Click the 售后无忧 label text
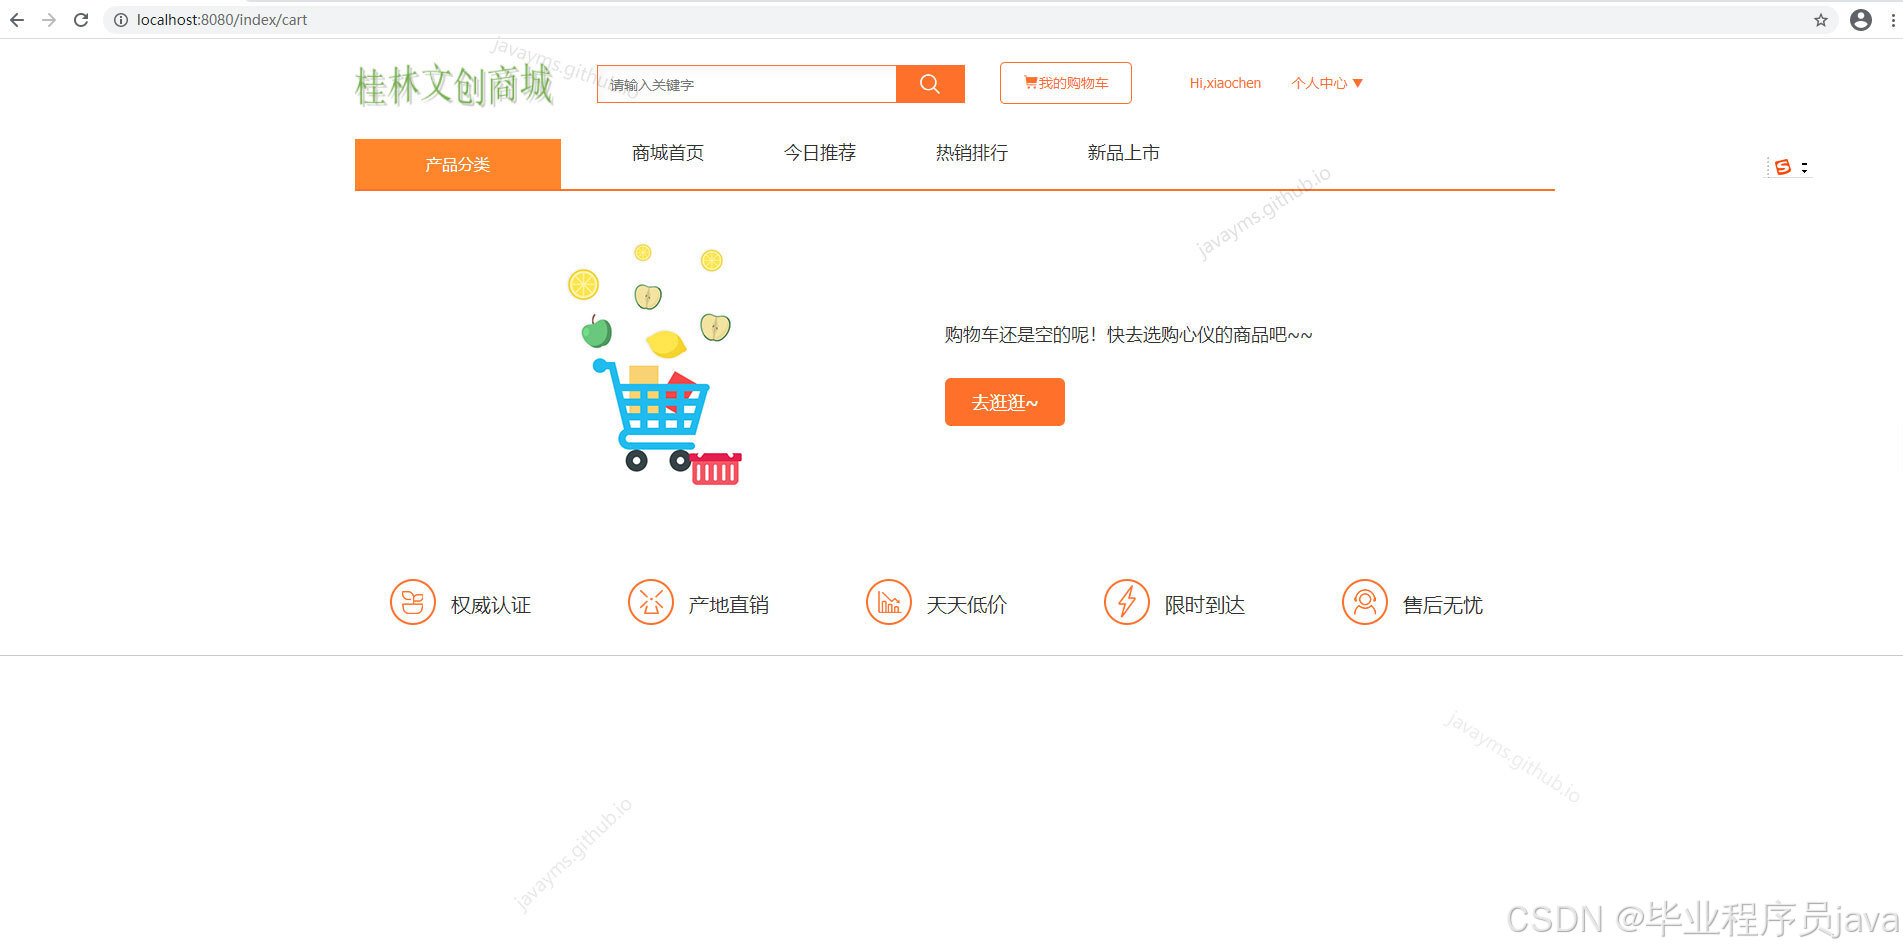The image size is (1903, 951). click(x=1443, y=605)
